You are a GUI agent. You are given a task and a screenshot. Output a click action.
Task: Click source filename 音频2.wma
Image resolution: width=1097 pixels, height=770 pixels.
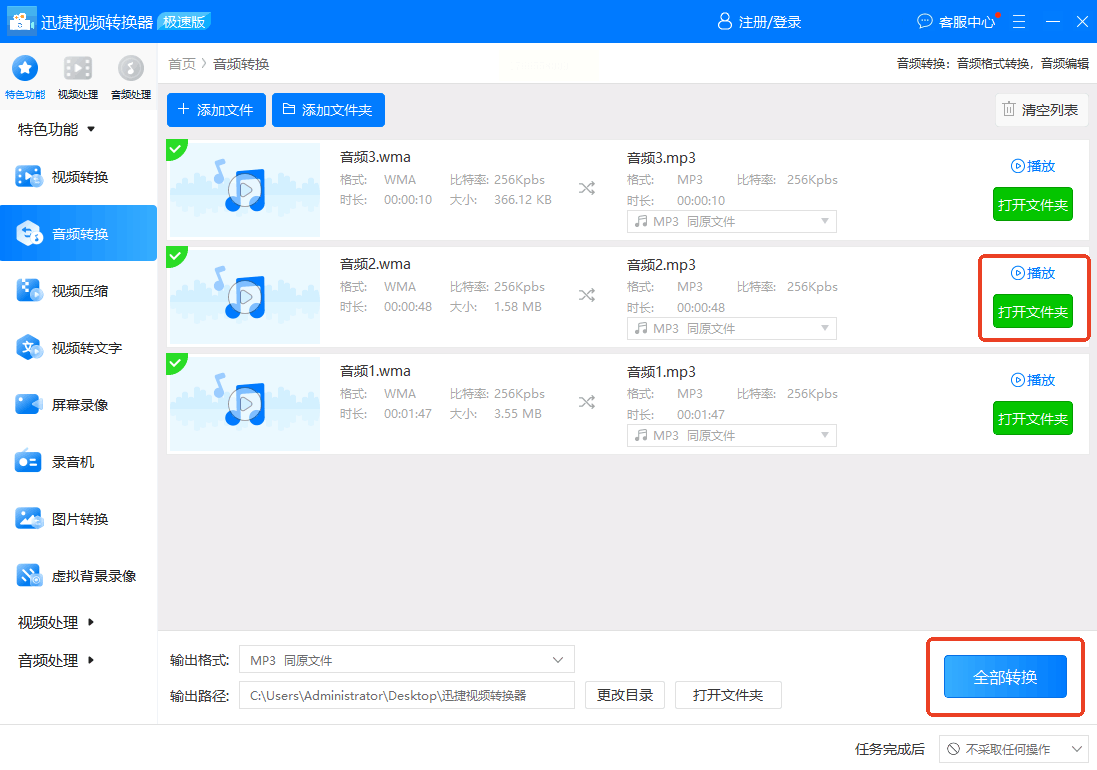click(x=375, y=264)
